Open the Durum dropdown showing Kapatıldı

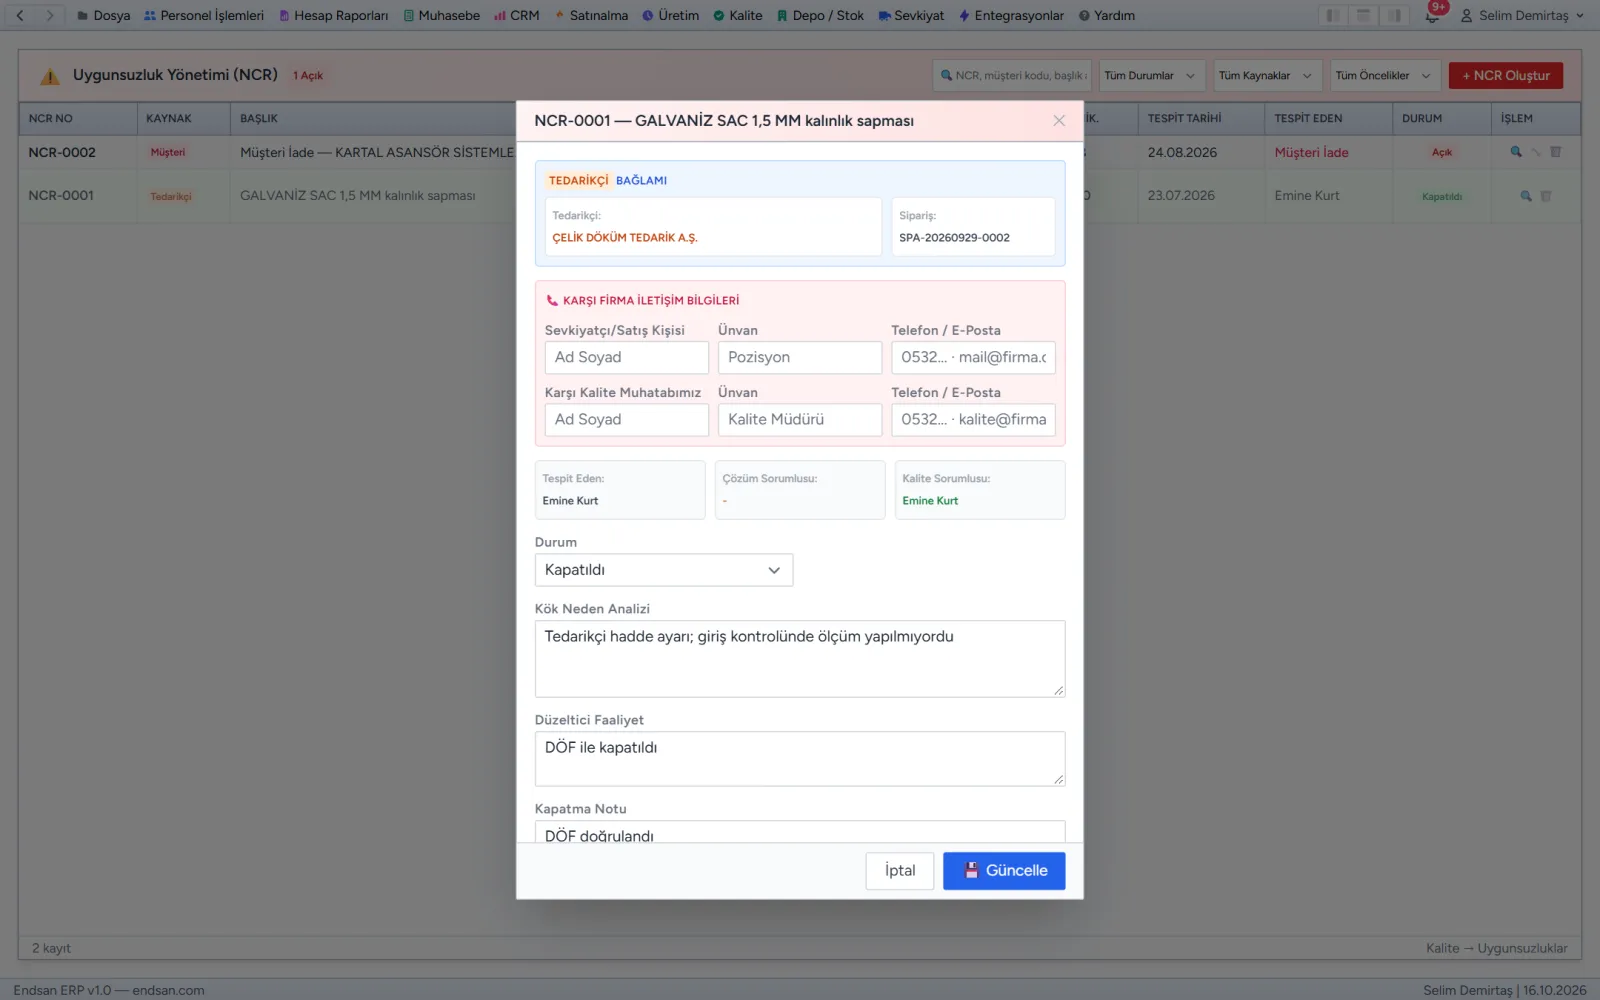(664, 570)
